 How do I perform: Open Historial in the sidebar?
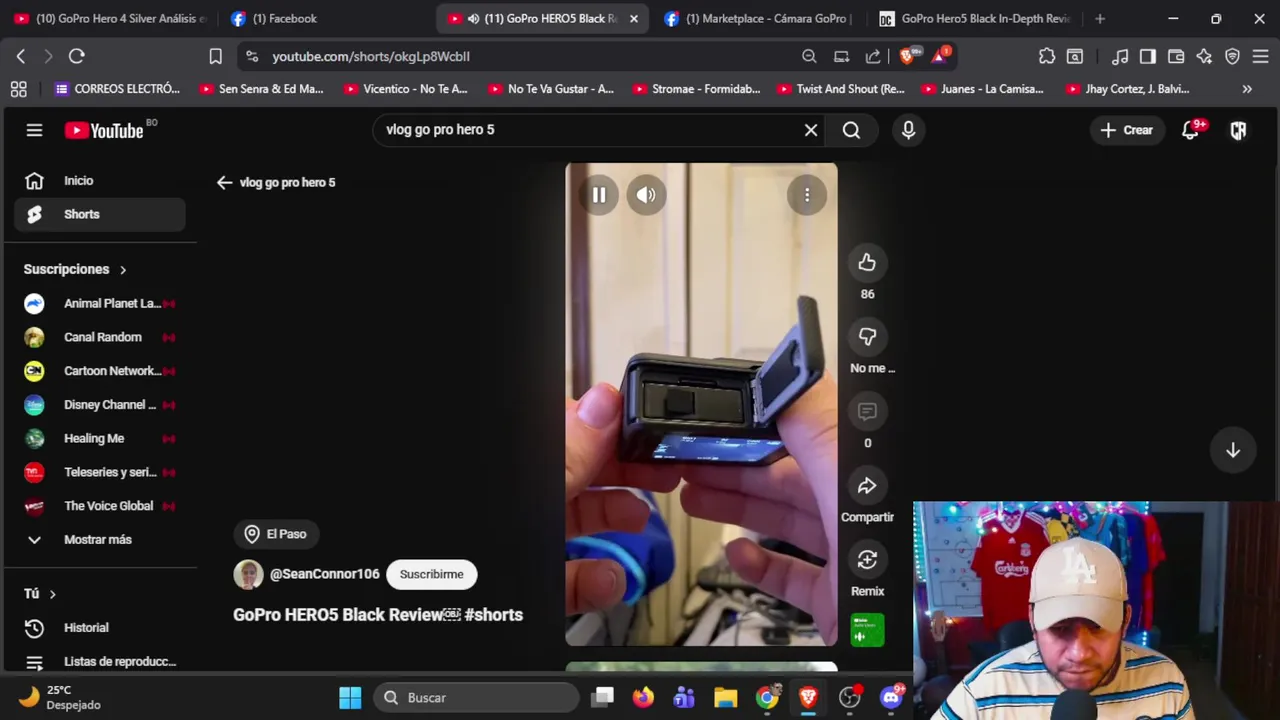pyautogui.click(x=100, y=628)
